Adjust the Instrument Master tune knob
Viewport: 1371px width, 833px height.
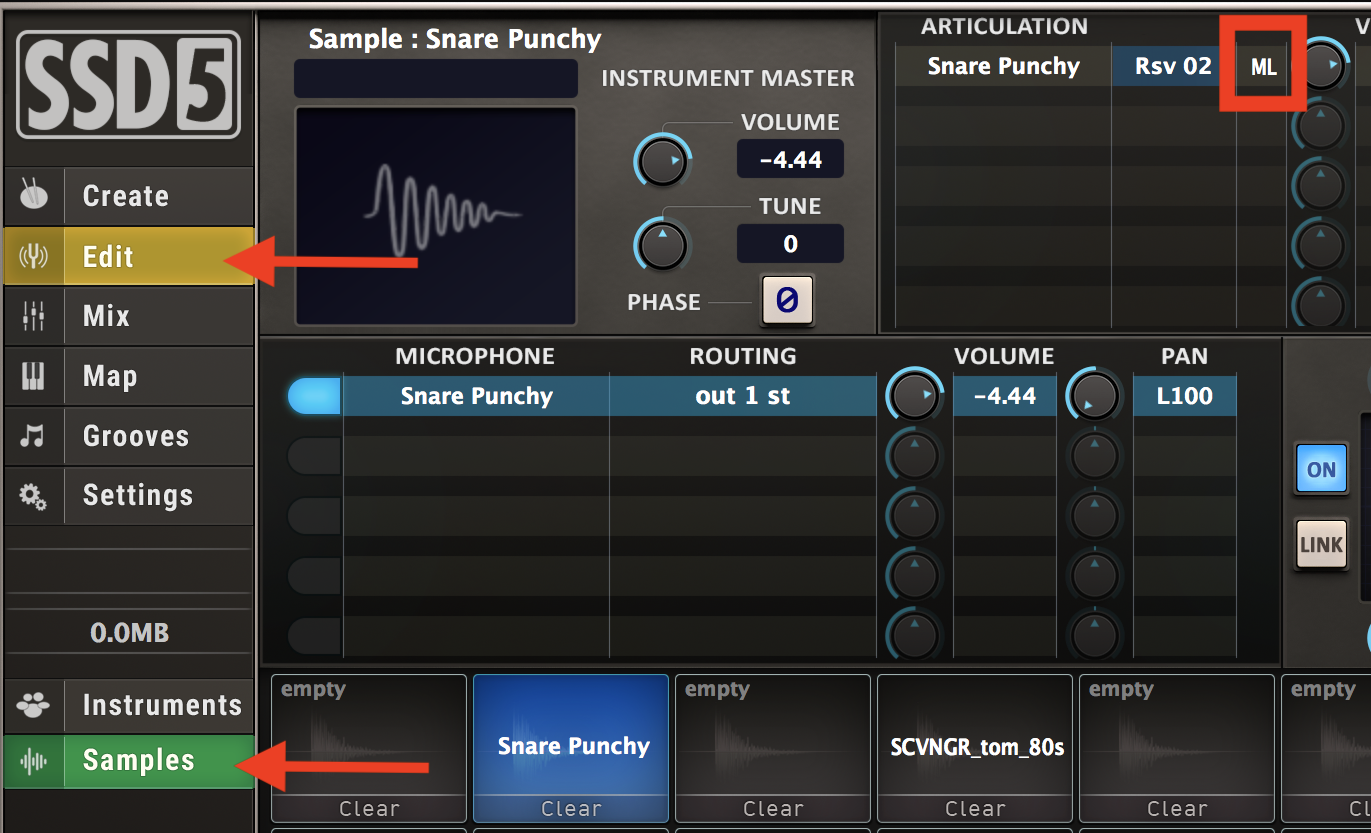pos(662,244)
